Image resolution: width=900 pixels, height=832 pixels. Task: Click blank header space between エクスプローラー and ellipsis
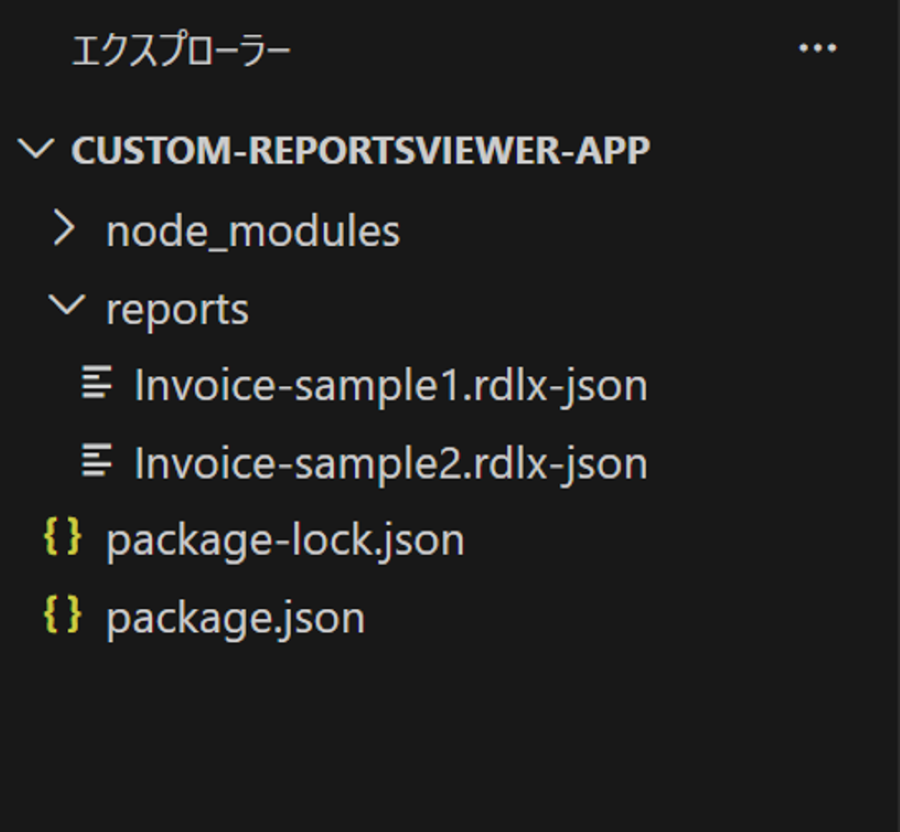540,50
